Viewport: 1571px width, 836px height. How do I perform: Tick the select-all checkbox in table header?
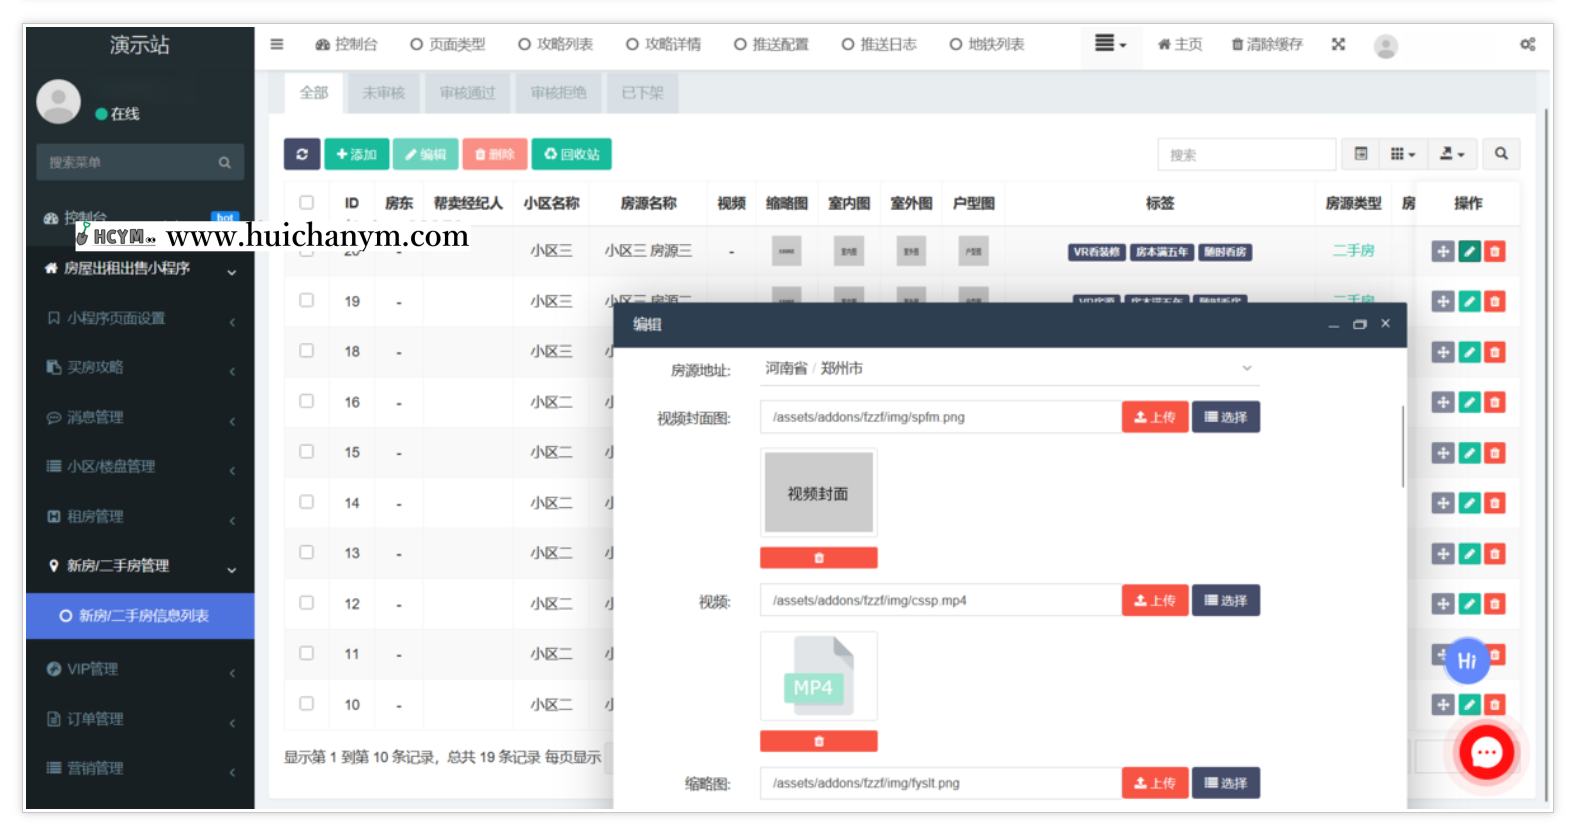(307, 202)
